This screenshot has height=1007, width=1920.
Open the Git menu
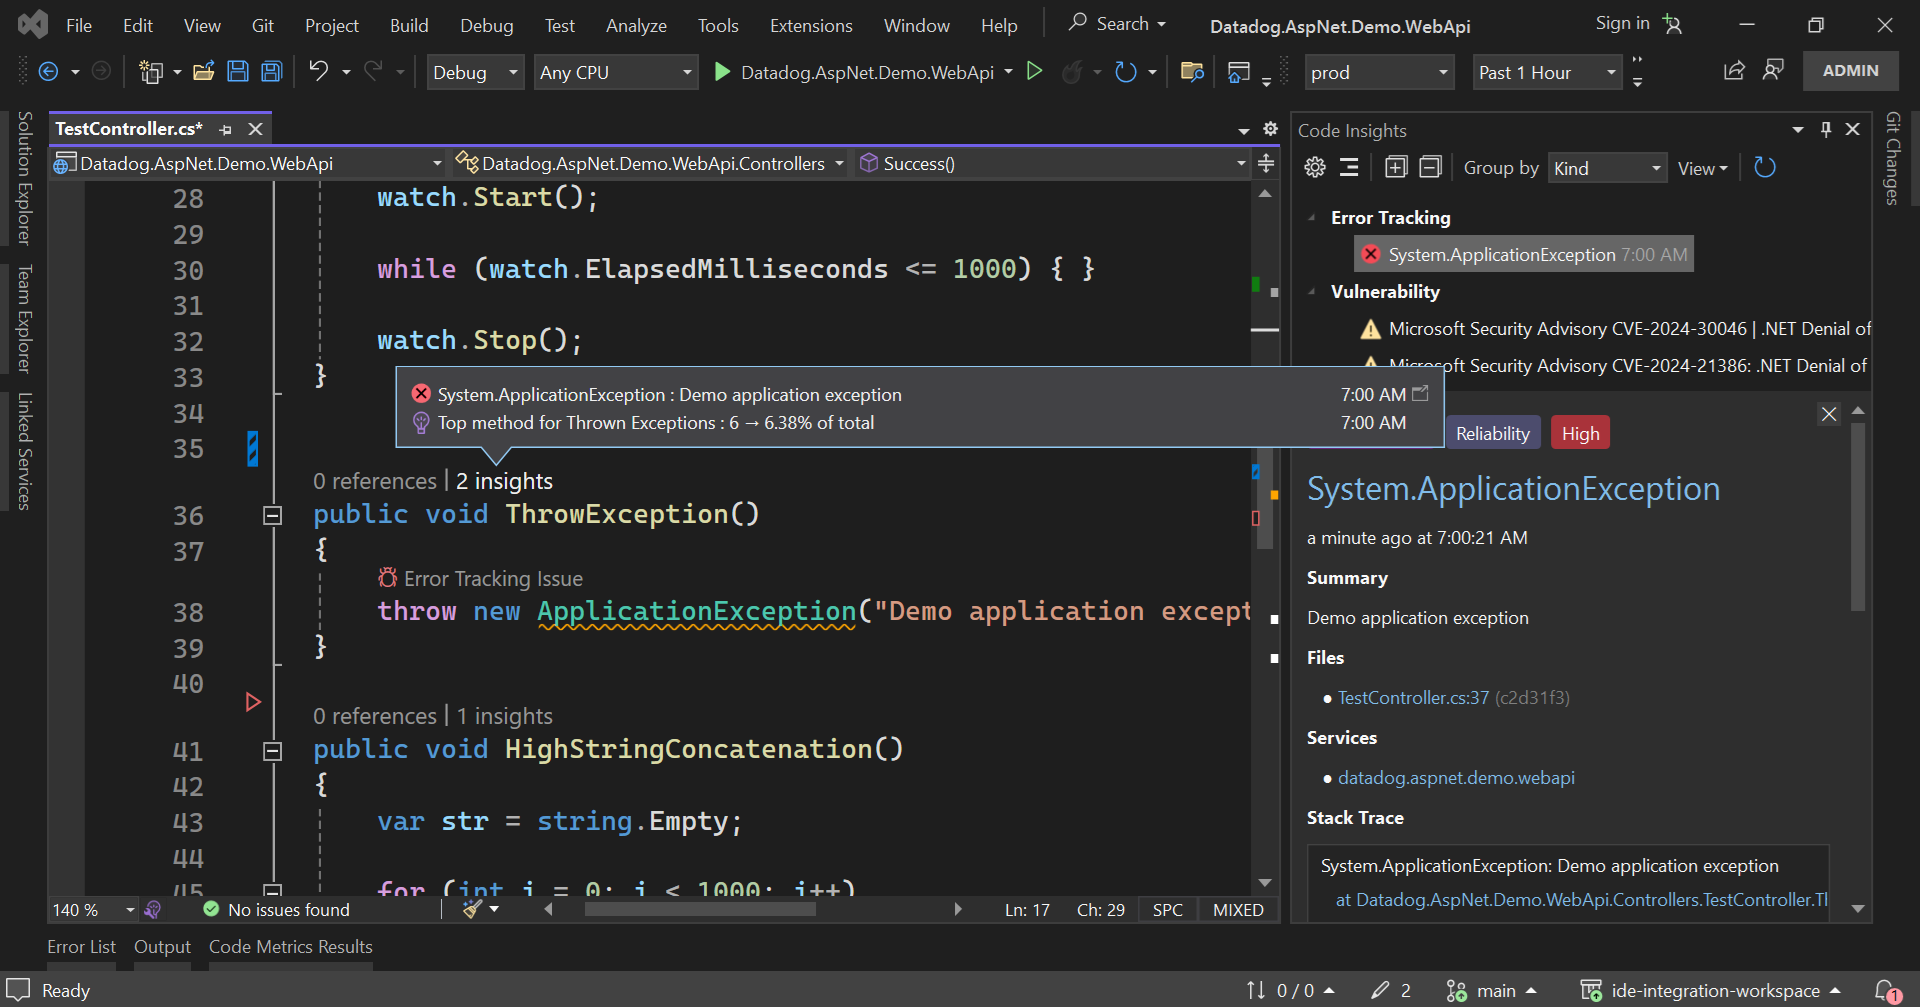point(263,25)
